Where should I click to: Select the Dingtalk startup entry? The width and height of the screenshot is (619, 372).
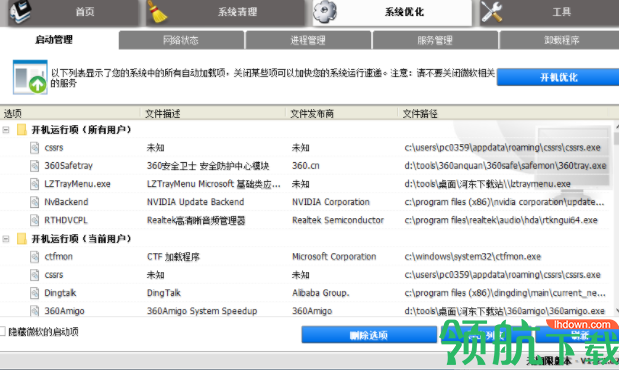point(60,293)
